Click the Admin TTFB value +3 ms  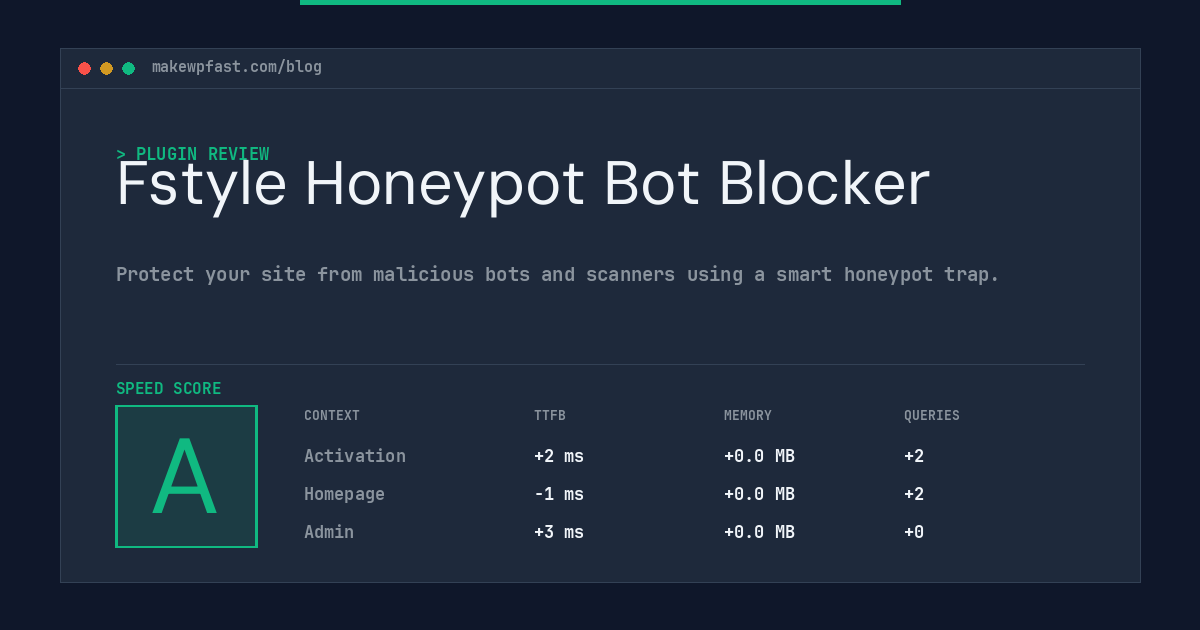pos(559,532)
